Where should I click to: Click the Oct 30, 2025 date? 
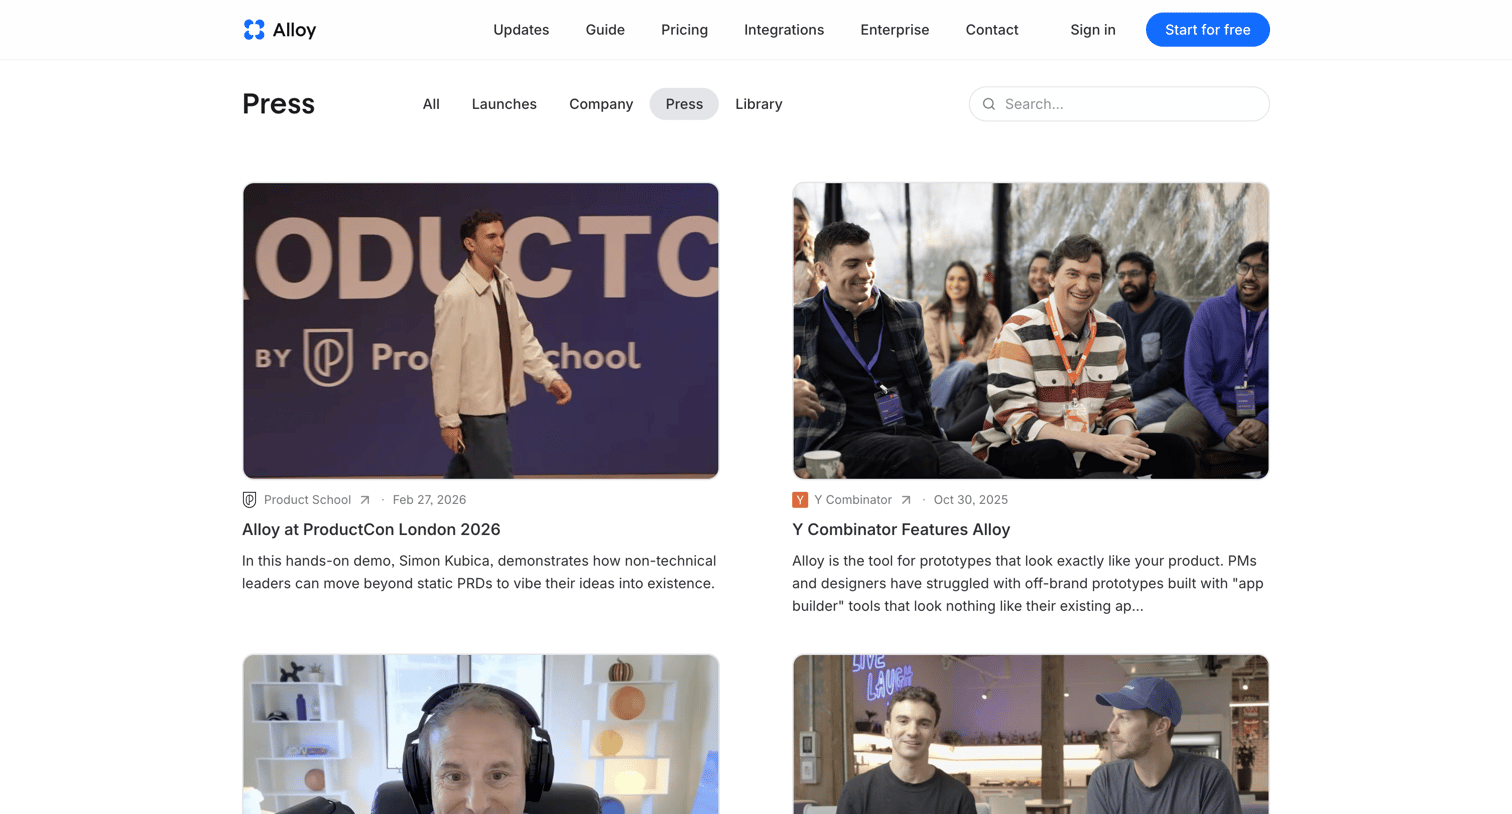click(x=971, y=500)
